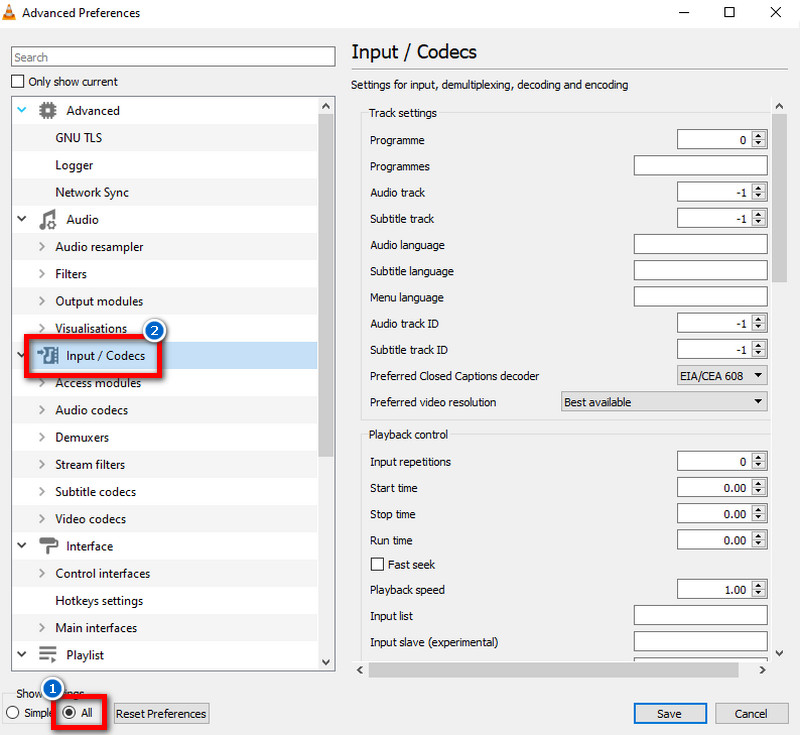
Task: Click the Audio language text field
Action: click(x=701, y=244)
